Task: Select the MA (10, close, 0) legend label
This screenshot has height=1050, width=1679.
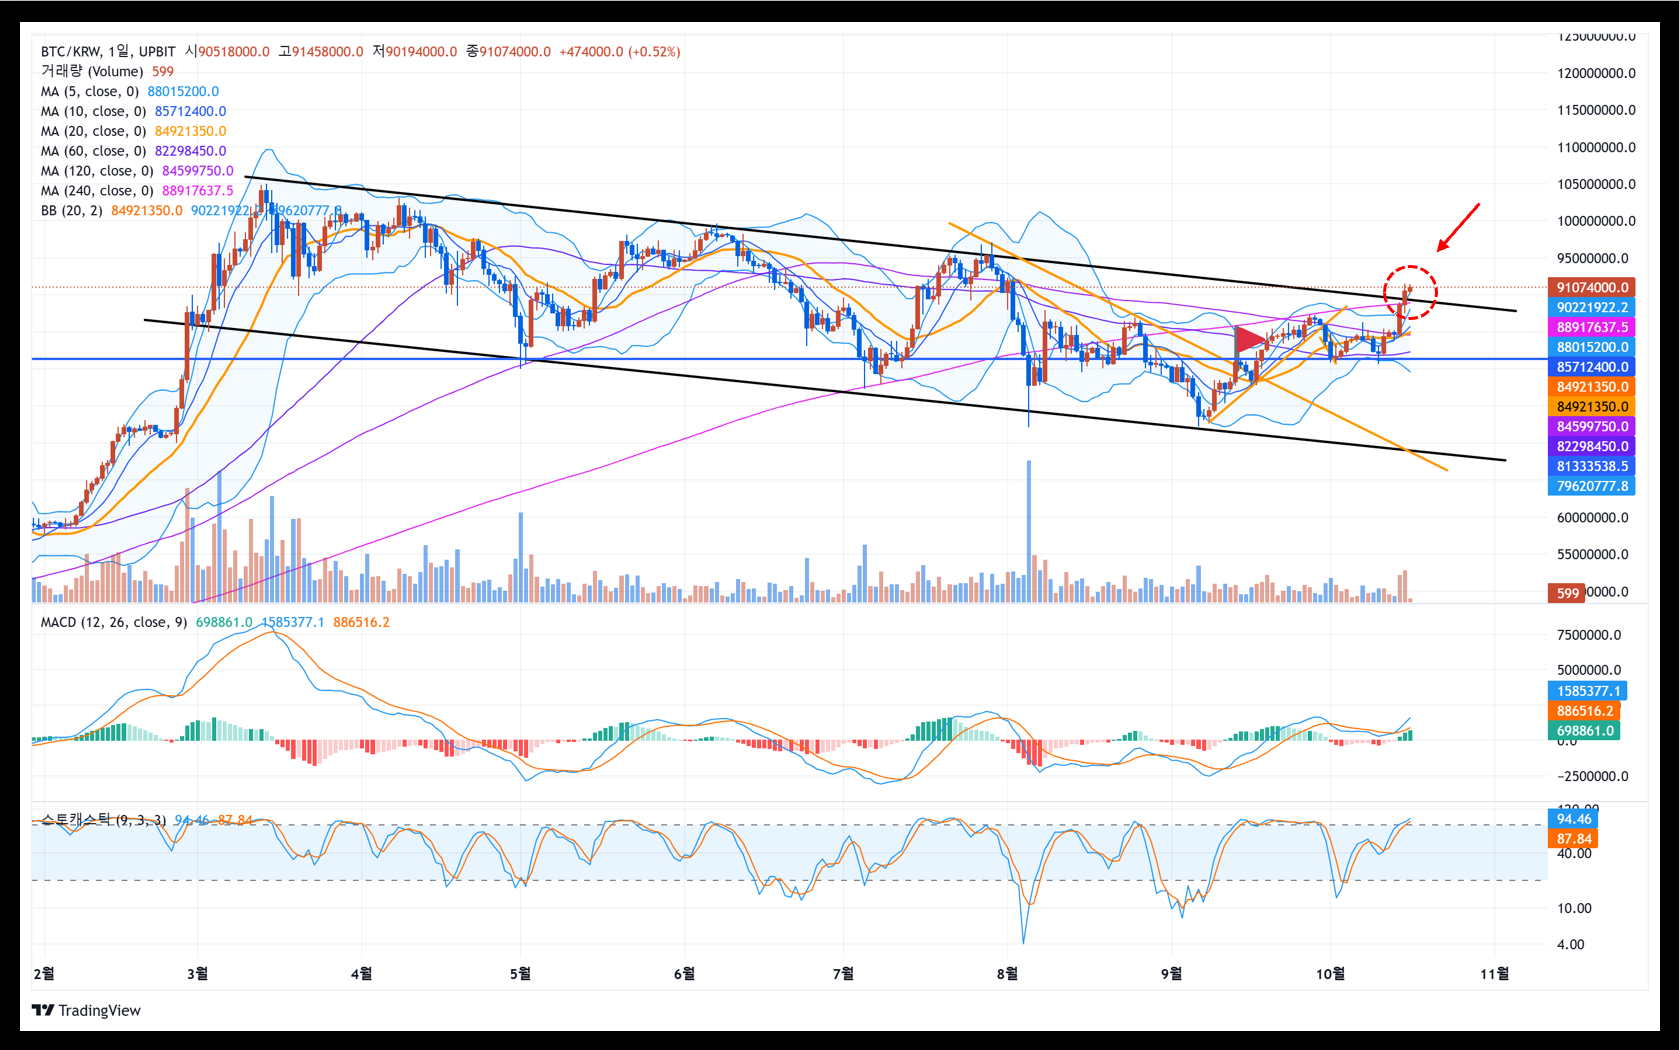Action: pos(94,111)
